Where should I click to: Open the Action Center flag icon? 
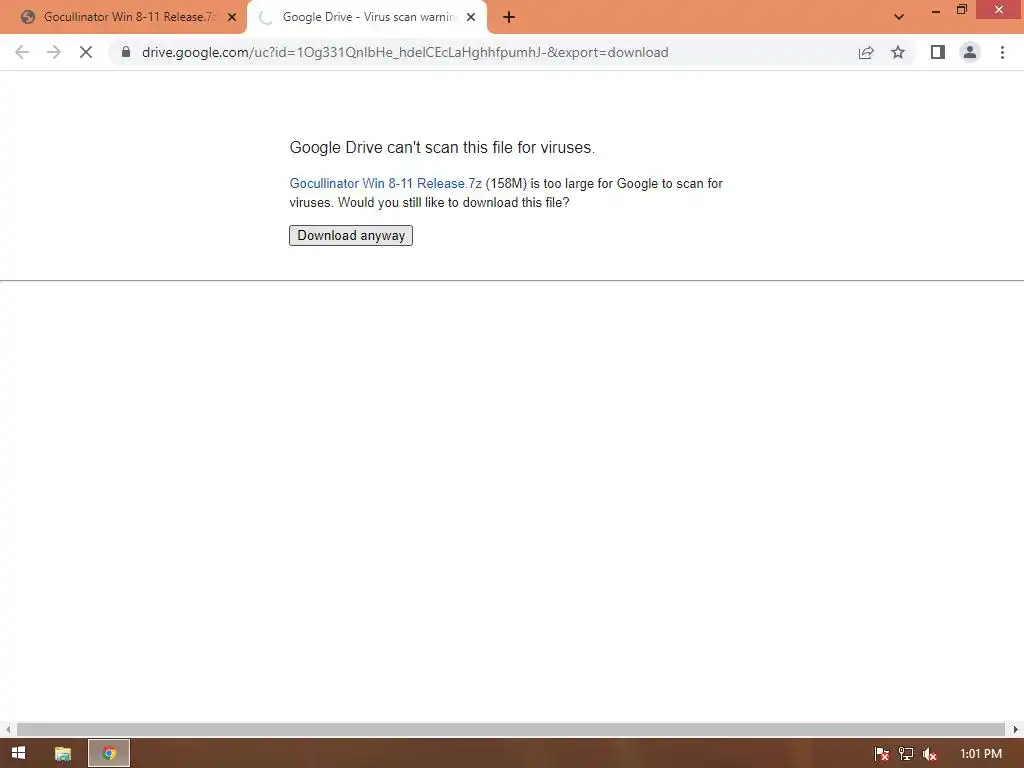point(882,754)
